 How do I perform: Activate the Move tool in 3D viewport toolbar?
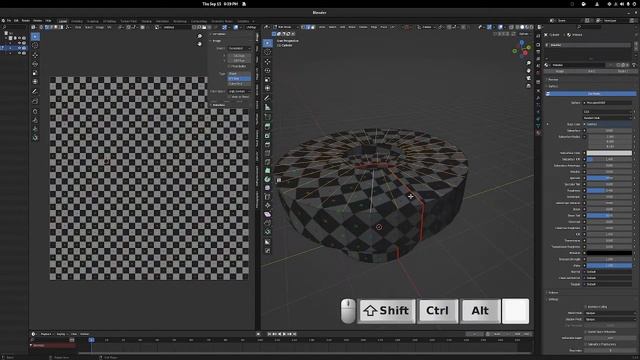click(x=267, y=62)
